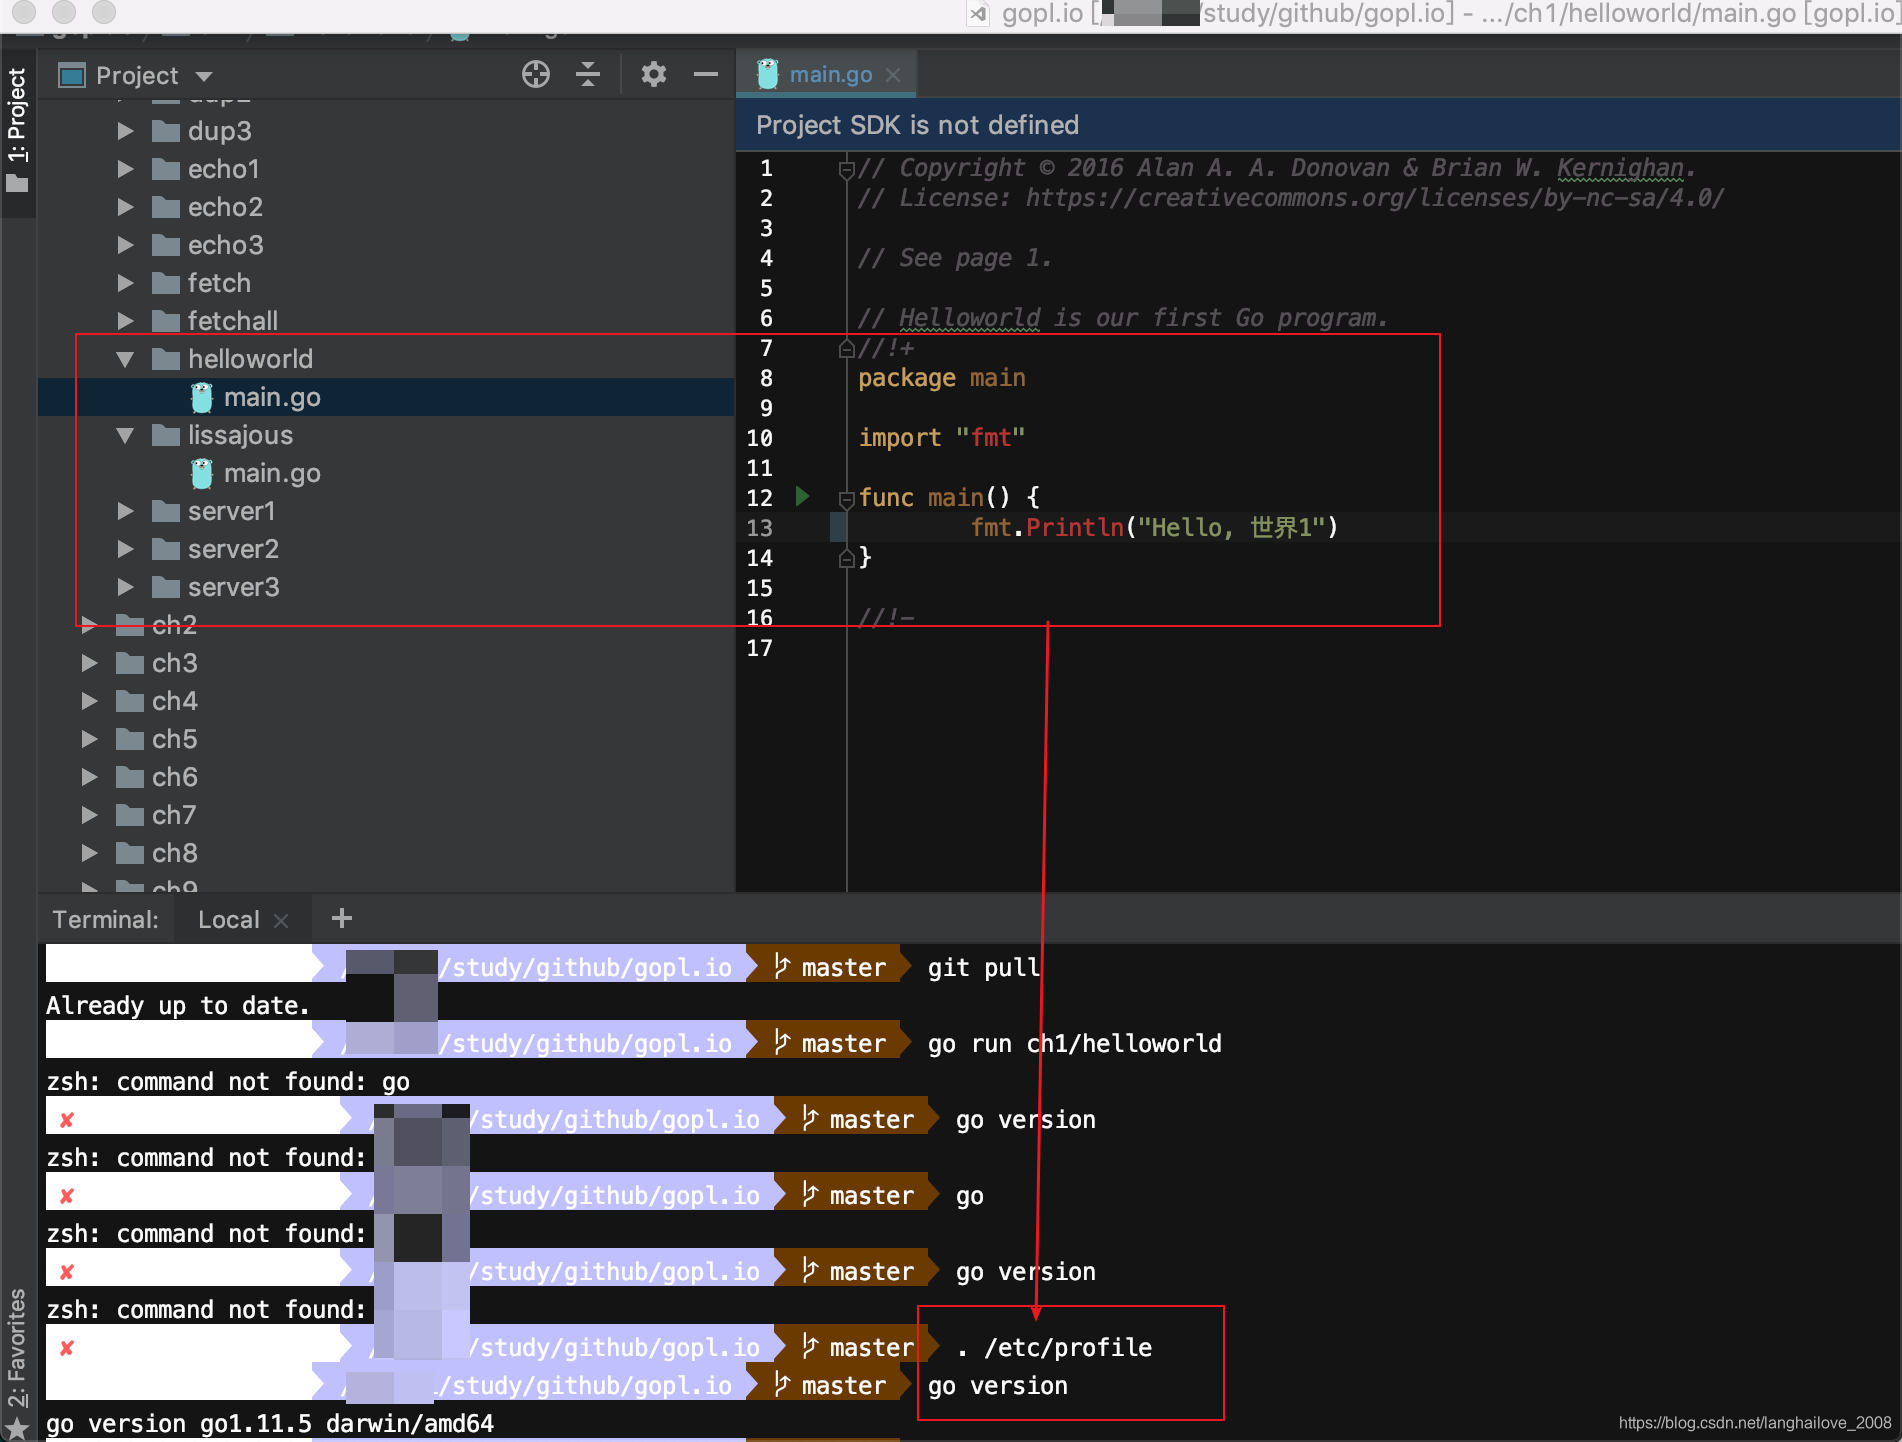Screen dimensions: 1902x1442
Task: Click 'zsh: command not found: go' output
Action: coord(228,1082)
